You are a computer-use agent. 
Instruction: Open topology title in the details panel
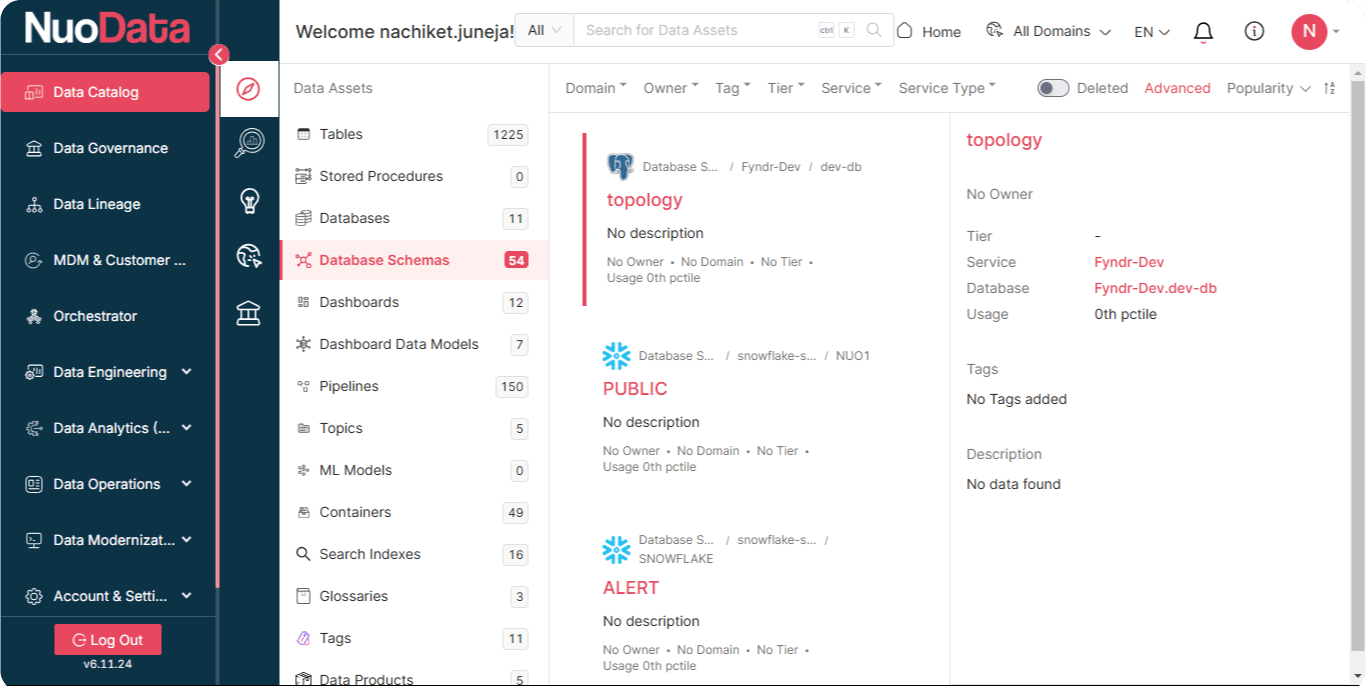[x=1004, y=140]
